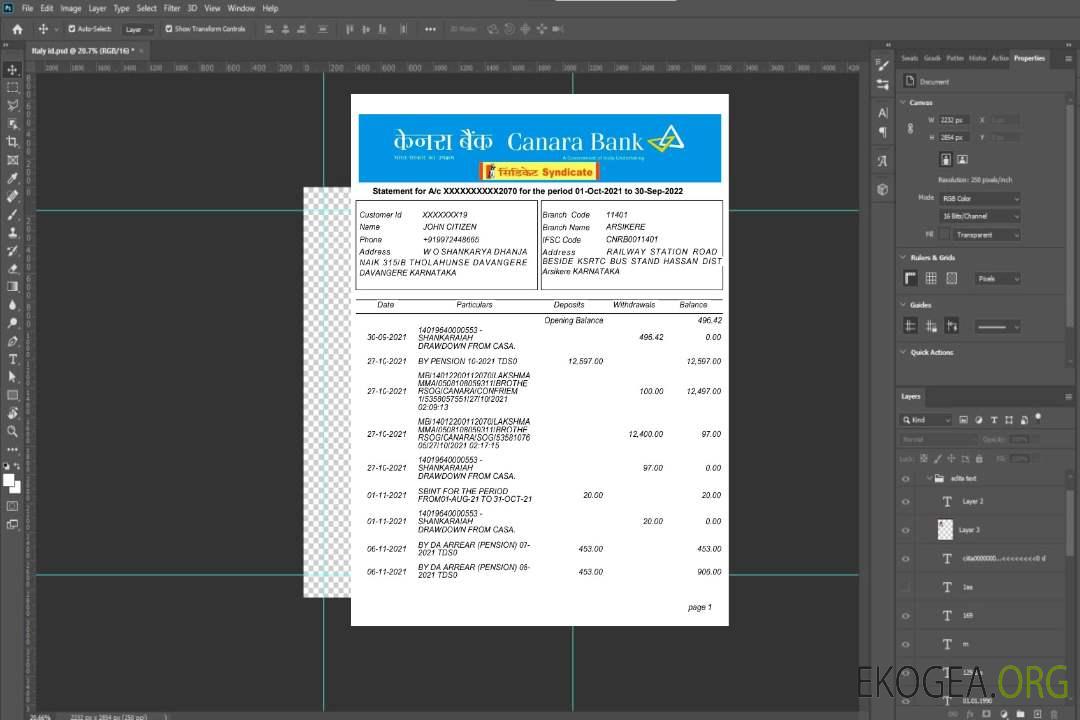
Task: Select the Eyedropper tool
Action: 12,178
